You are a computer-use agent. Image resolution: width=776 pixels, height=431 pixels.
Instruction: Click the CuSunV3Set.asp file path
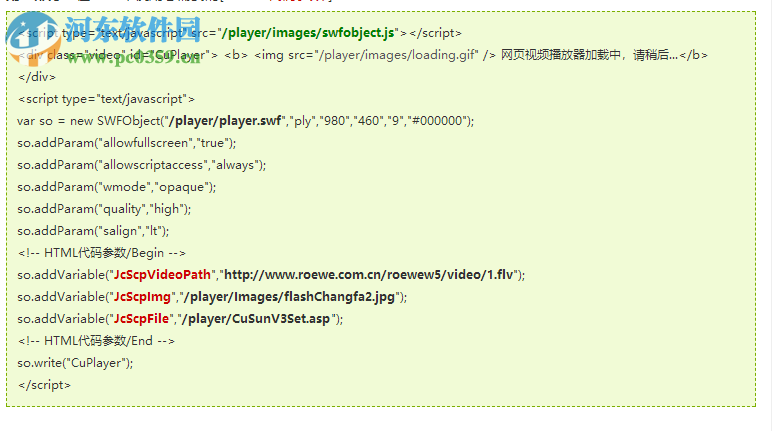click(256, 319)
